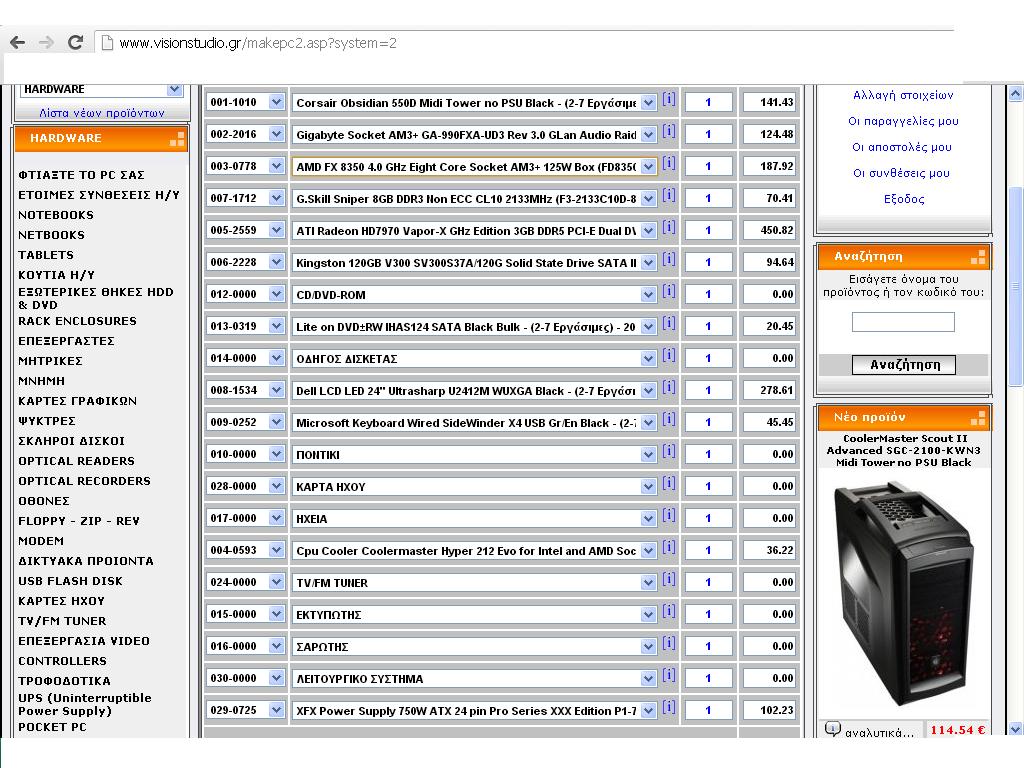Click the Εξοδος logout link

[x=904, y=199]
